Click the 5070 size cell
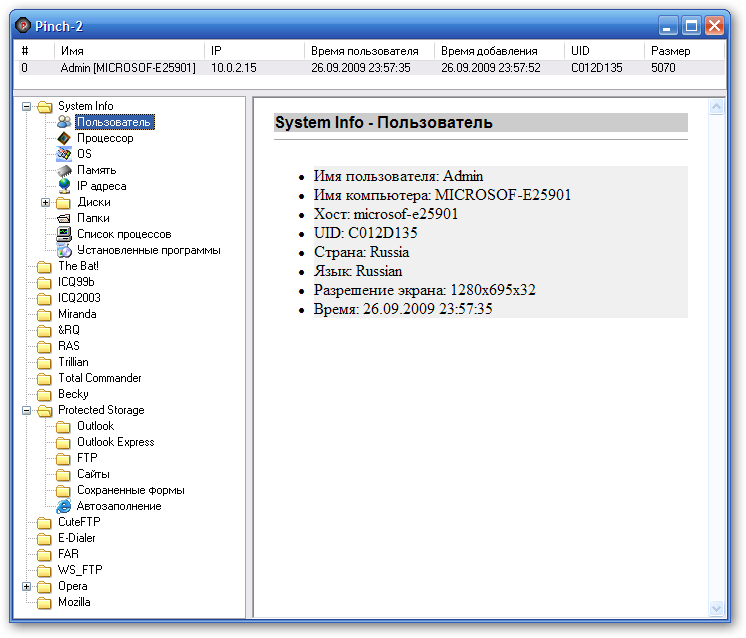The height and width of the screenshot is (638, 746). [x=663, y=68]
